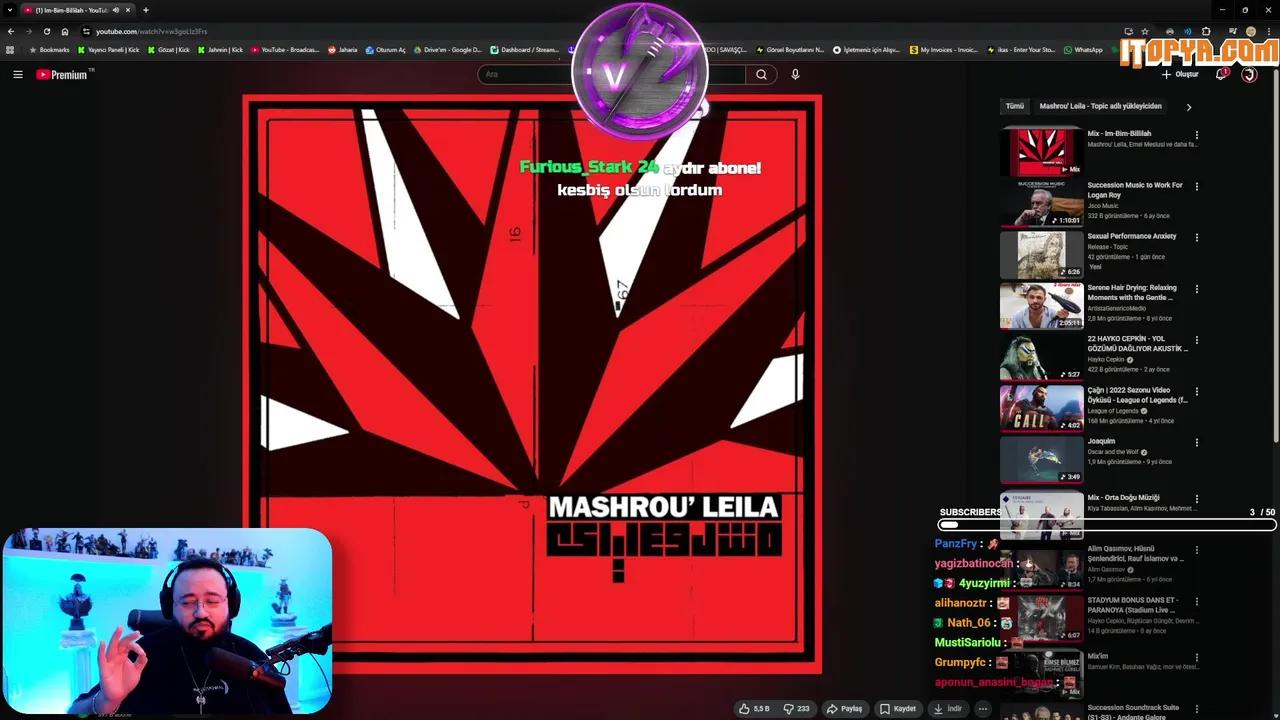Select Mashrou' Leila - Topic uploads chip

click(x=1100, y=106)
